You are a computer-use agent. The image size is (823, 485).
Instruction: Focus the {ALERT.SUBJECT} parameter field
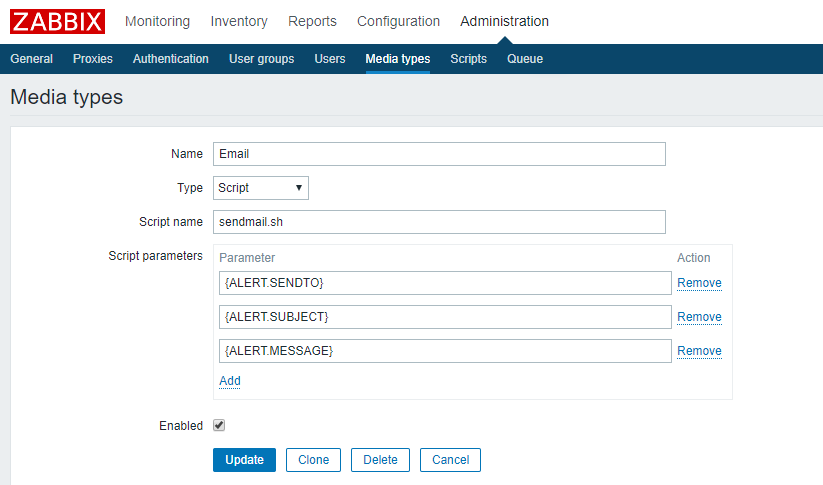click(445, 317)
